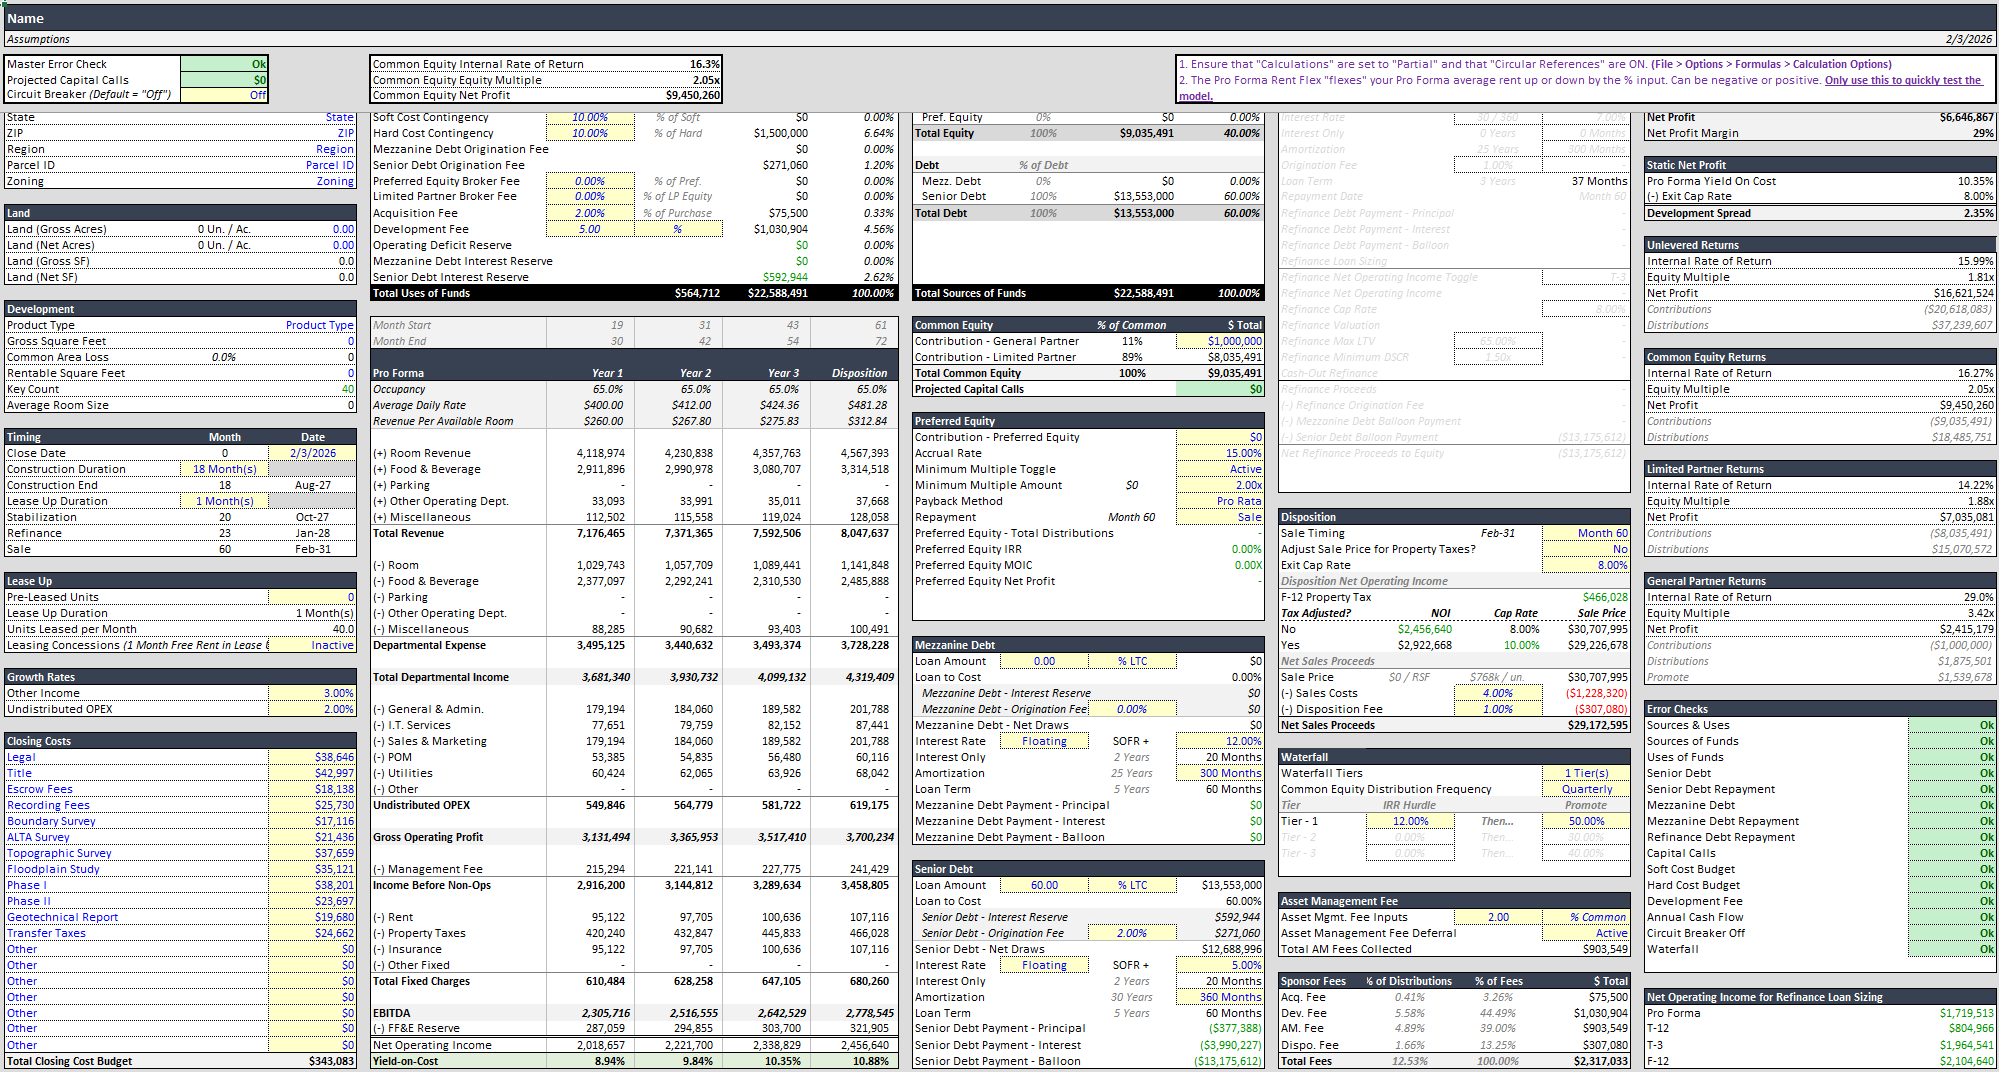Click the Product Type input cell
The width and height of the screenshot is (1999, 1072).
click(x=313, y=325)
